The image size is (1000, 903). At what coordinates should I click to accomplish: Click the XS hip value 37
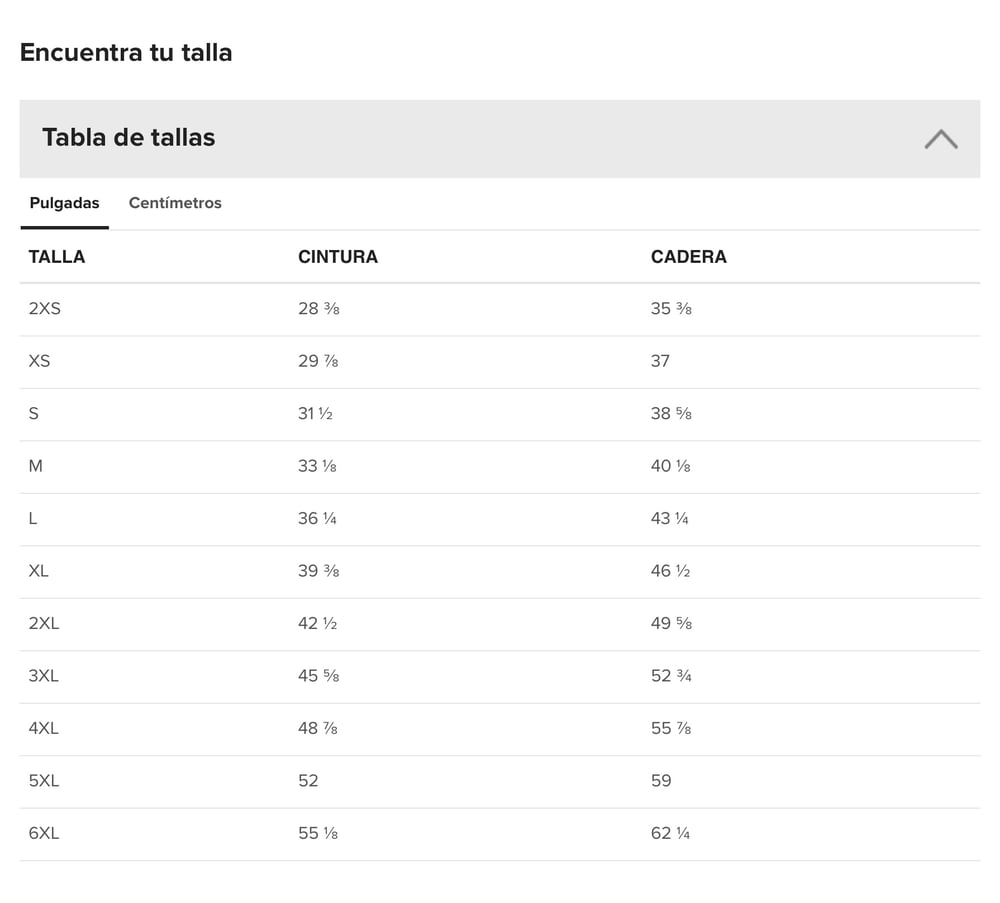(x=660, y=361)
